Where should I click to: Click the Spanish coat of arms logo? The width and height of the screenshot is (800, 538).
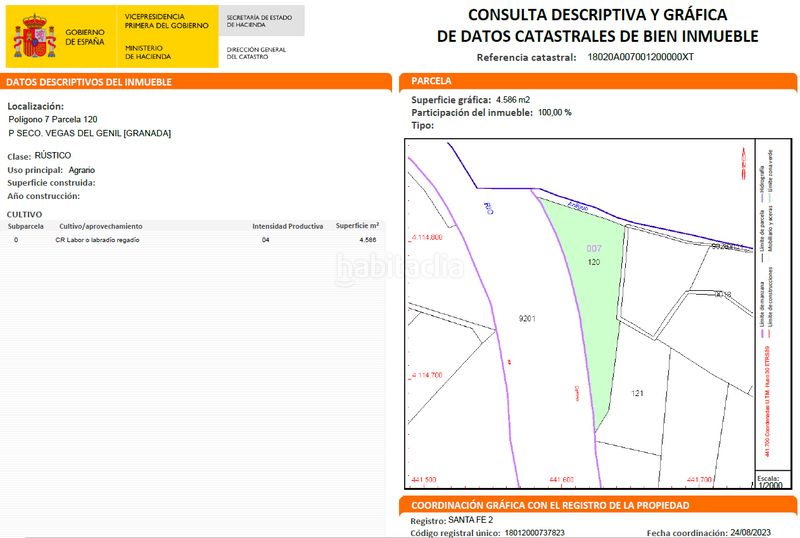(35, 37)
